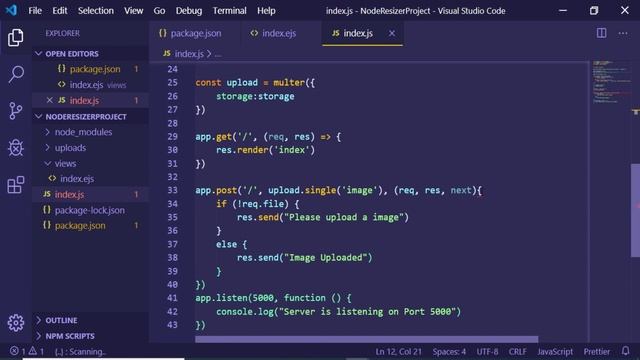Open breadcrumb dropdown after index.js
Screen dimensions: 640x360
click(x=218, y=54)
